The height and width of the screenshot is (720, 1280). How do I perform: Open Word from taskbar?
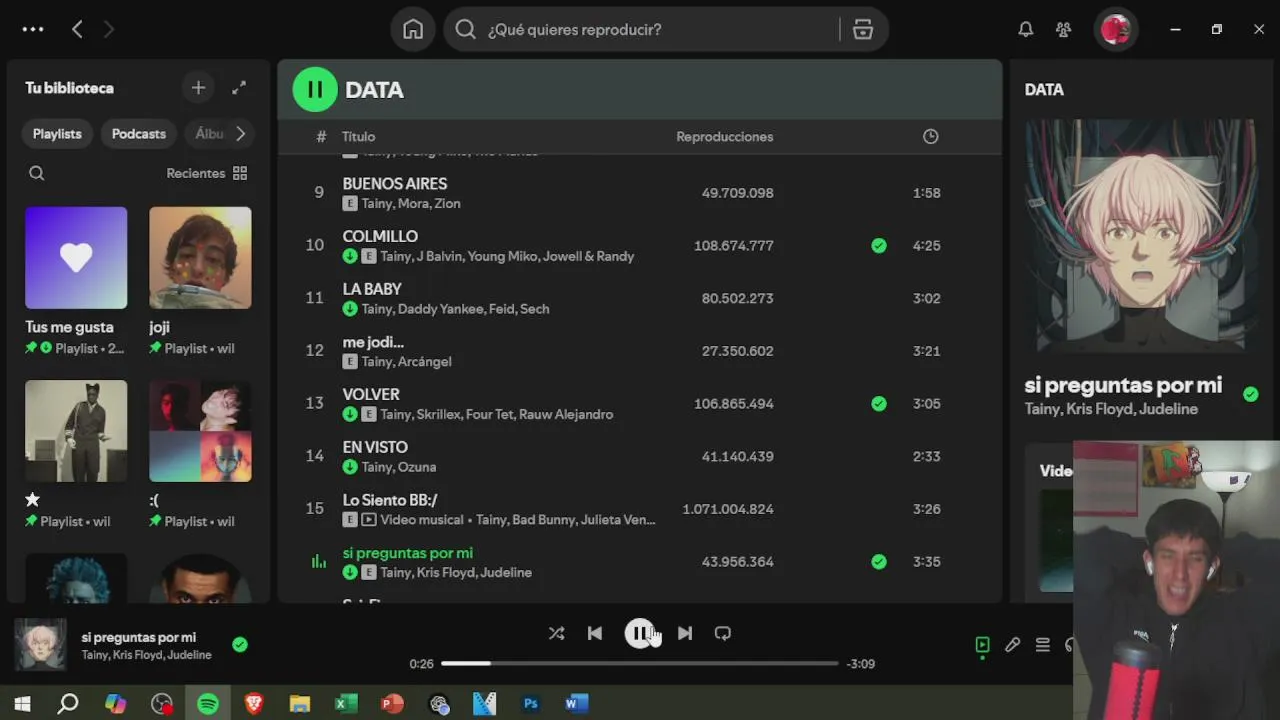tap(576, 704)
